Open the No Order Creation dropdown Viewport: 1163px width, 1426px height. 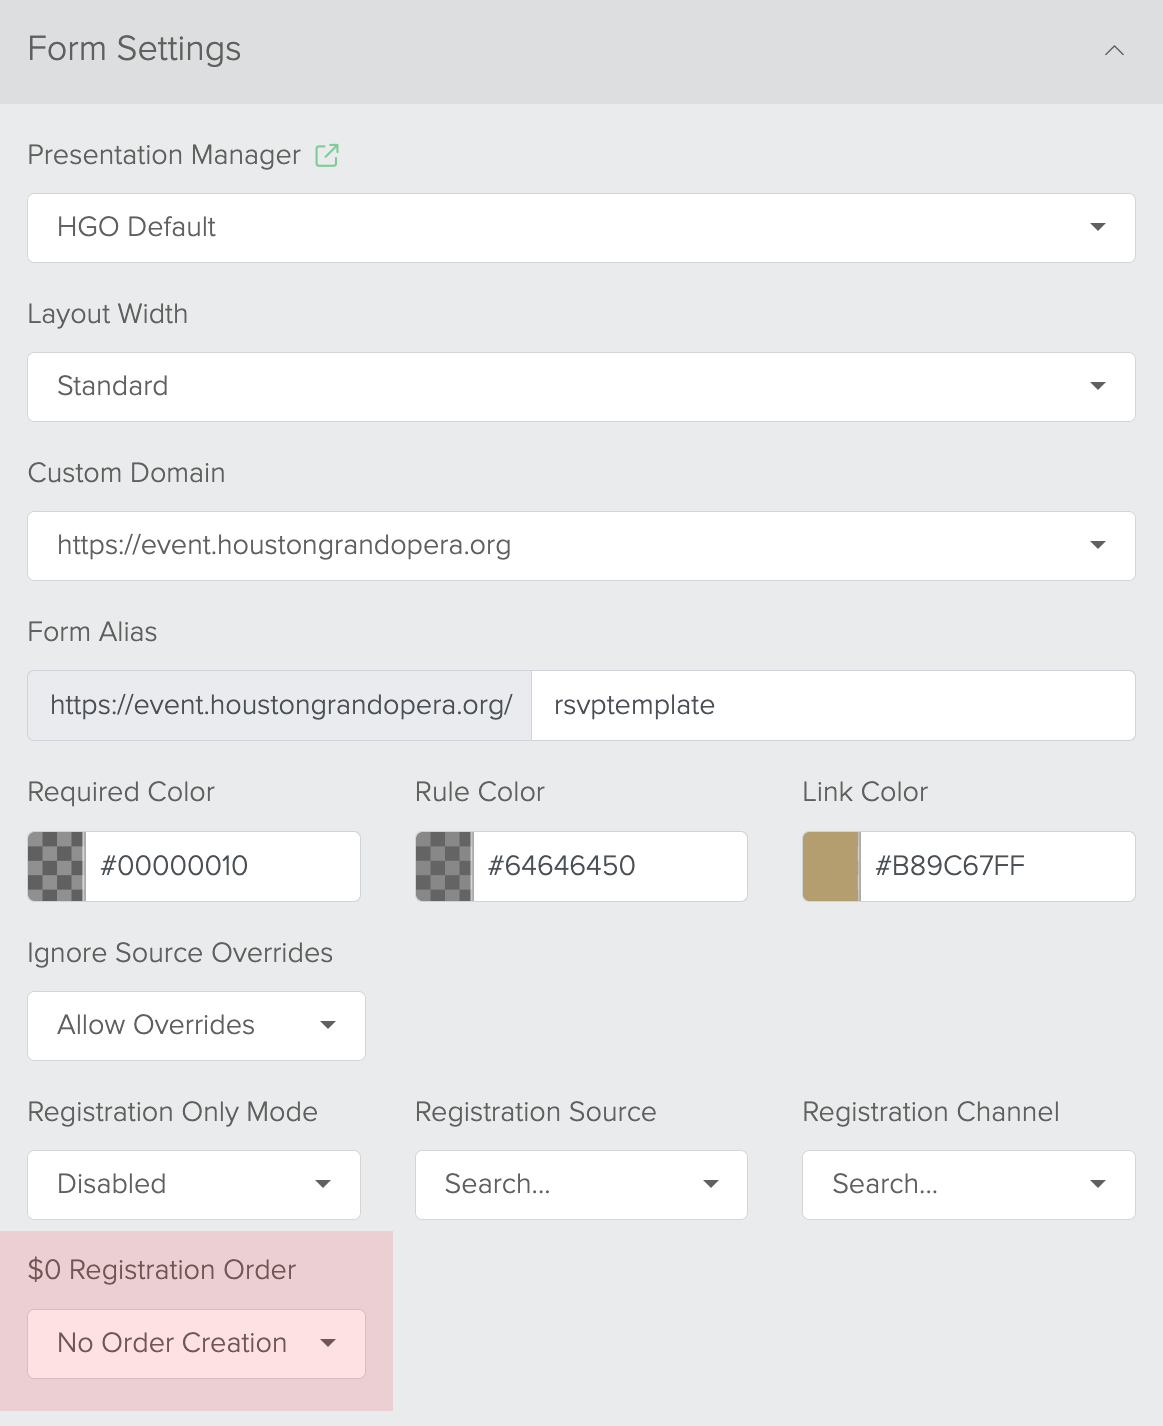coord(196,1344)
